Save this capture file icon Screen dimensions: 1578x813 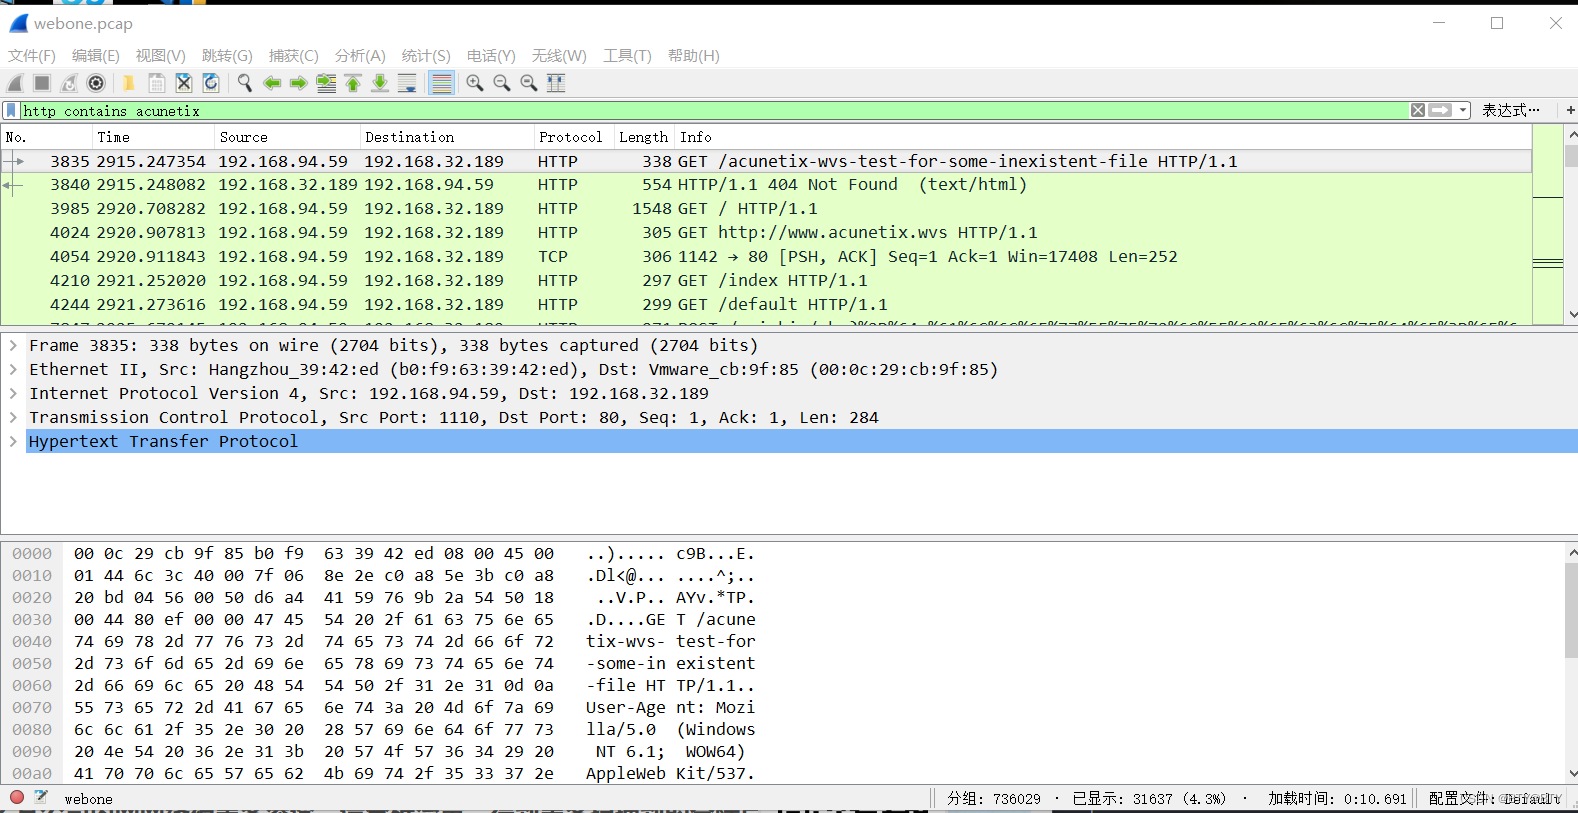click(157, 83)
